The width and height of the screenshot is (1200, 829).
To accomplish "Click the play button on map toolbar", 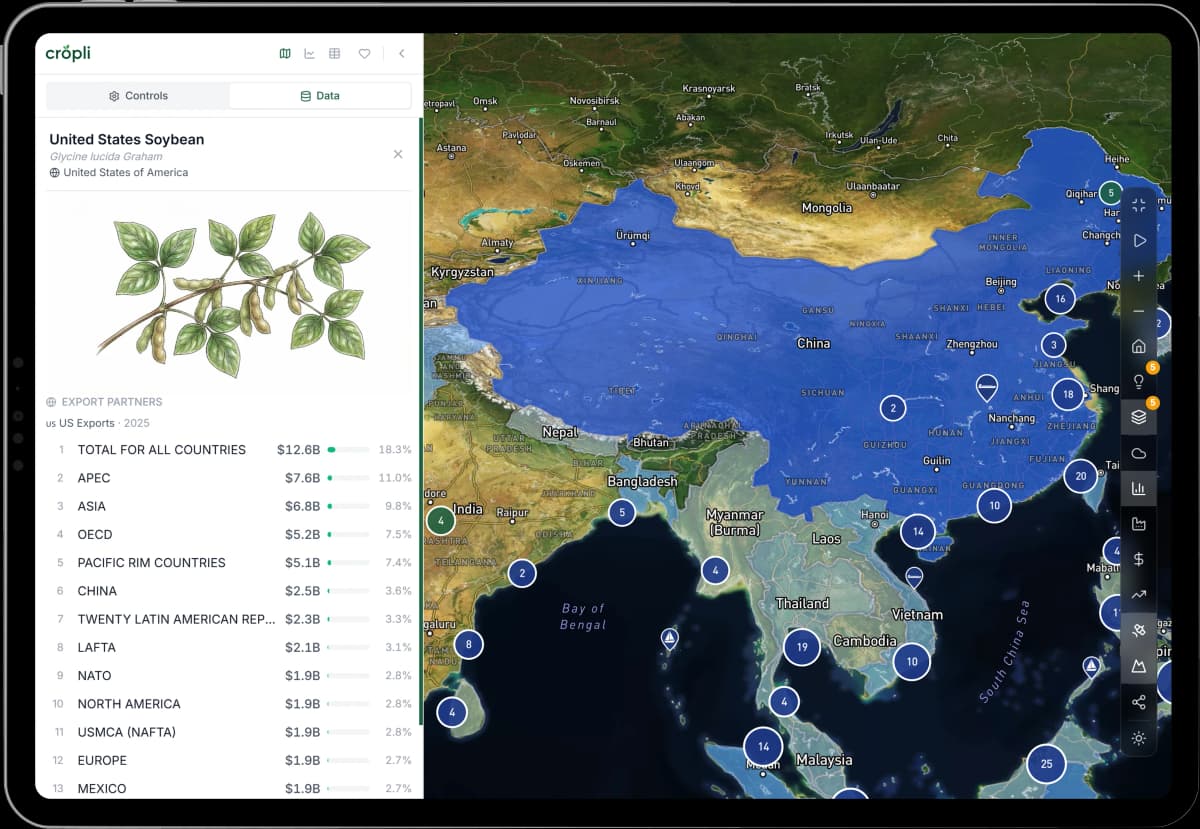I will [x=1139, y=240].
